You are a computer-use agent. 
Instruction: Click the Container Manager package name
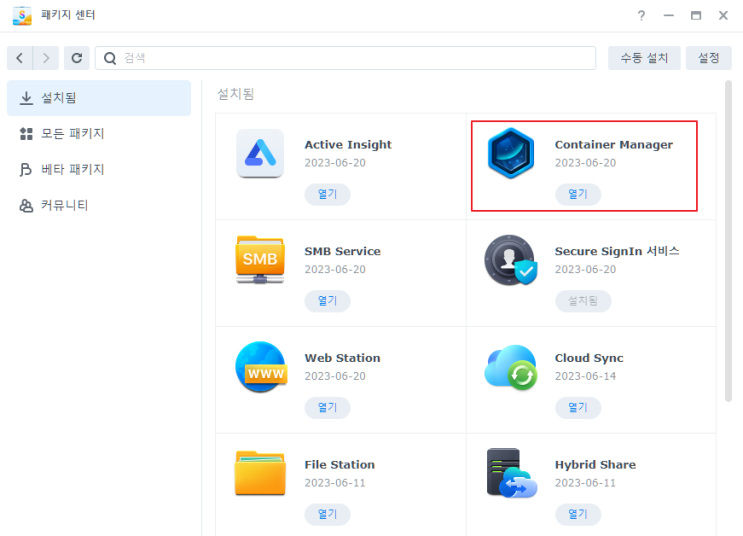tap(614, 145)
